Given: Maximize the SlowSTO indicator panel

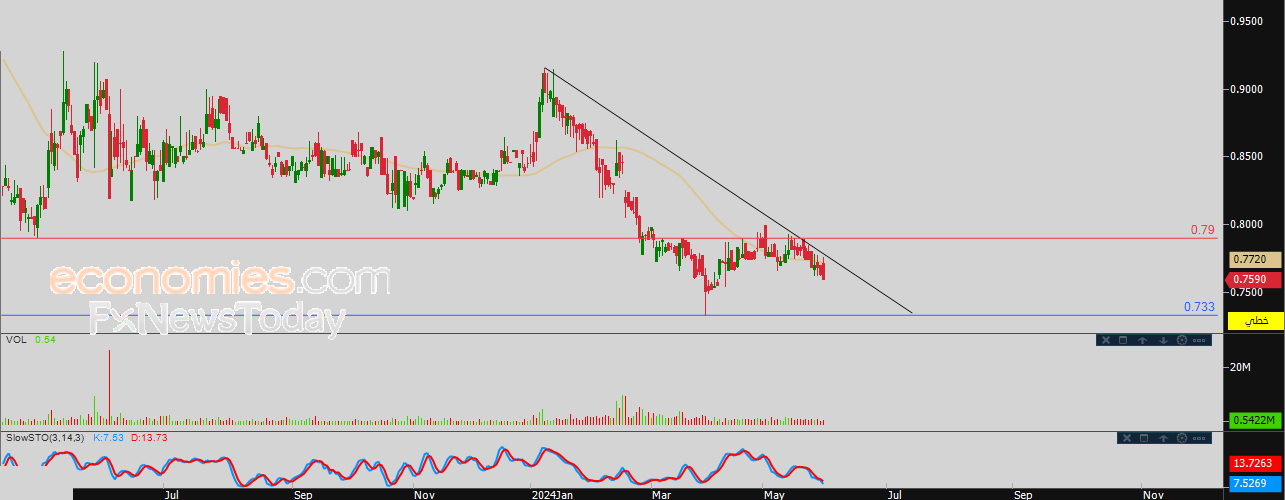Looking at the screenshot, I should pyautogui.click(x=1144, y=438).
